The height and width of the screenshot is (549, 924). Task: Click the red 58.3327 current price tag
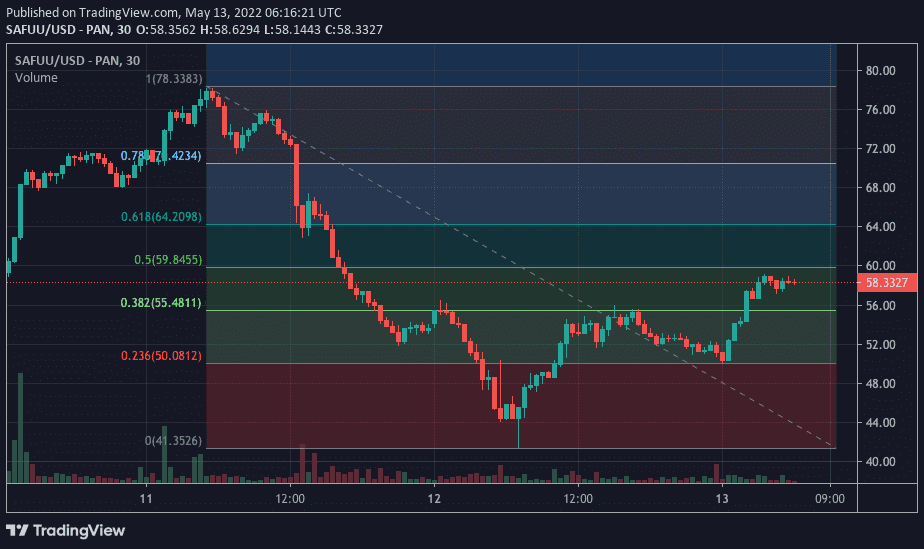[x=886, y=283]
